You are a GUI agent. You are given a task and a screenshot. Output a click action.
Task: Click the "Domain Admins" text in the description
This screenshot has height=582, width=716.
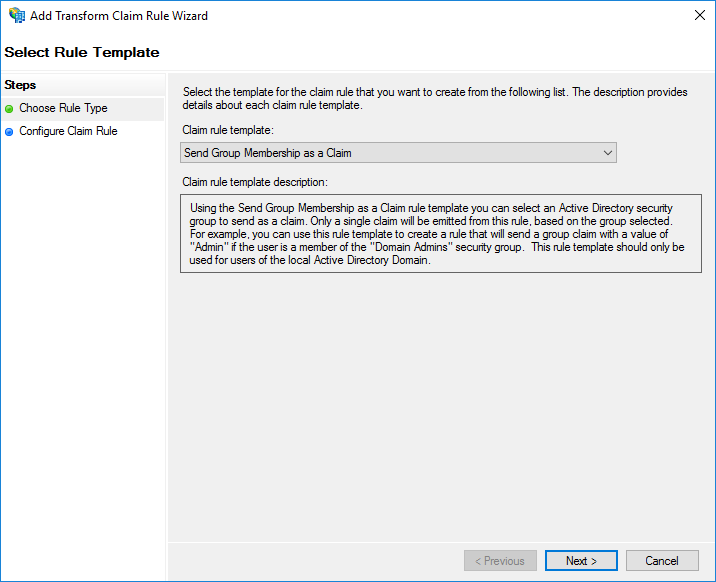click(x=411, y=247)
